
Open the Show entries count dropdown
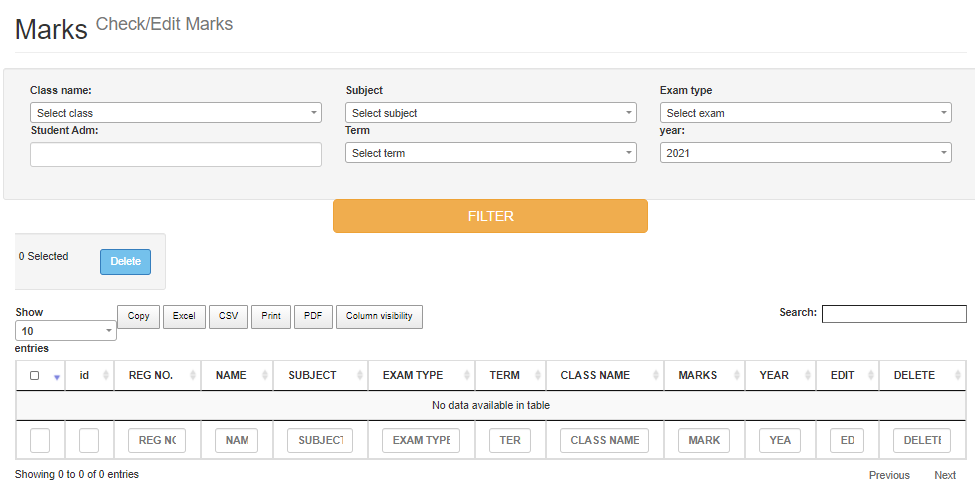[x=66, y=331]
